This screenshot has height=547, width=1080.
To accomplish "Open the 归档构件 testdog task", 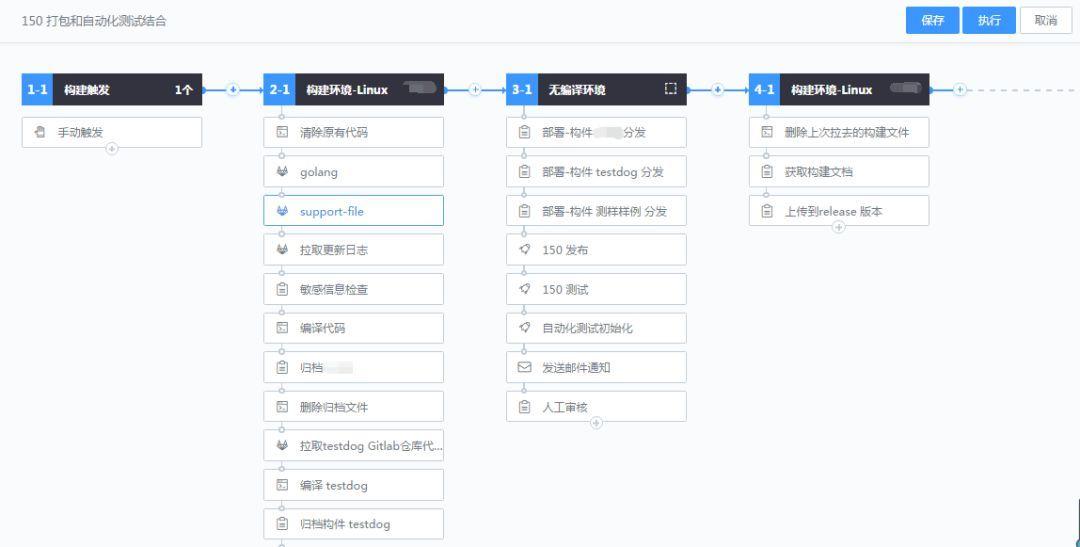I will pyautogui.click(x=353, y=524).
